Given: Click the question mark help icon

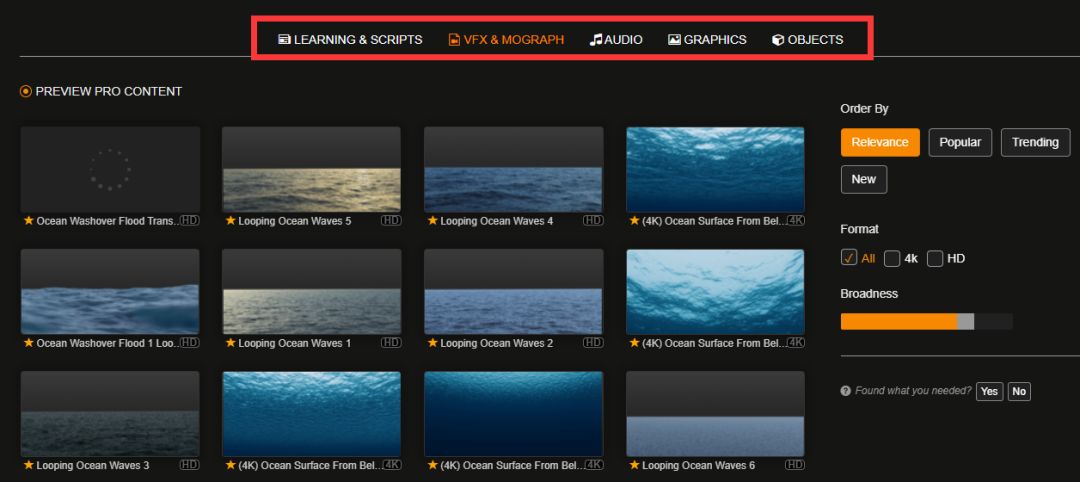Looking at the screenshot, I should pyautogui.click(x=846, y=390).
